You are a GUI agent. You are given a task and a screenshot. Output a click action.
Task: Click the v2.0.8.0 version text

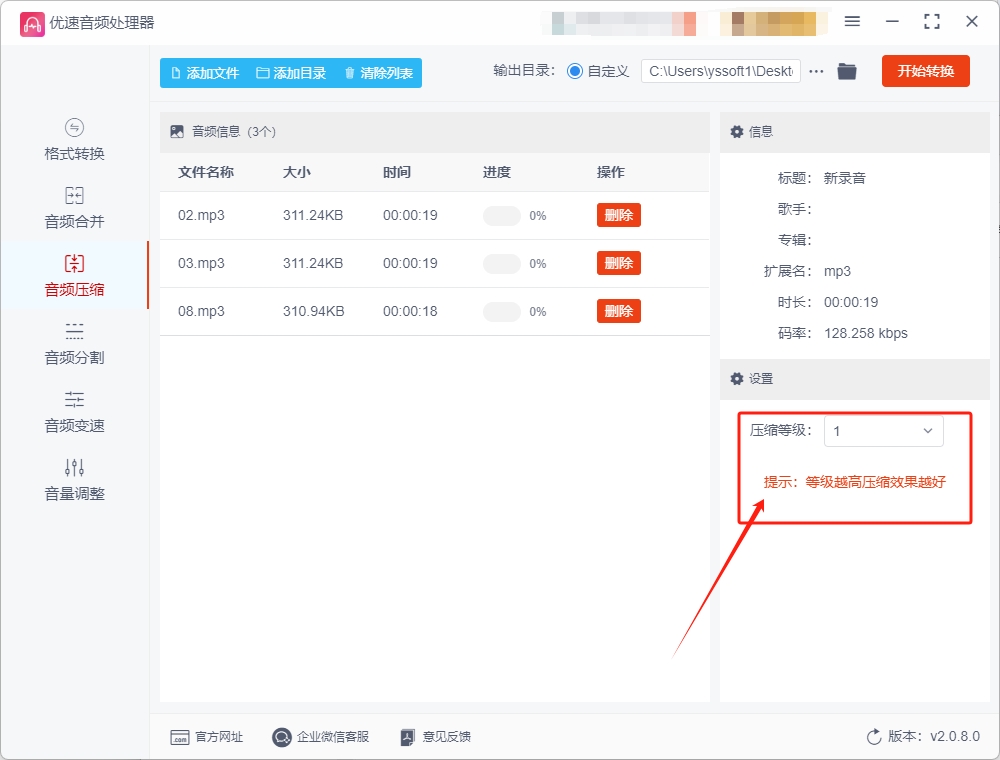(955, 736)
